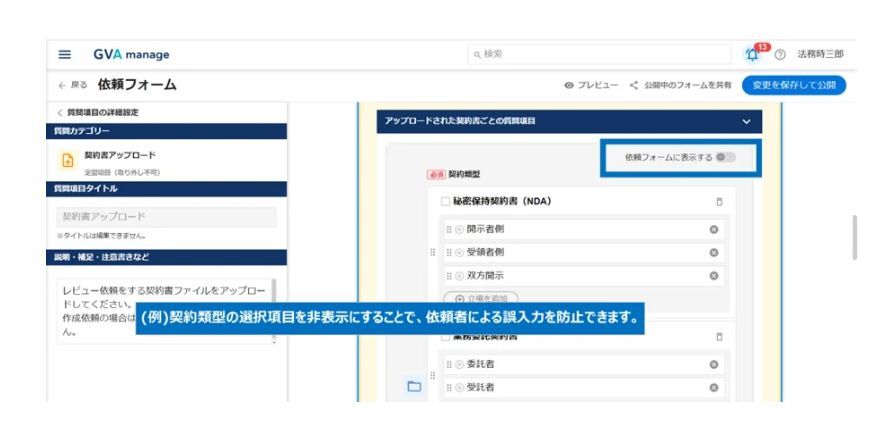Click the share icon beside 公開中のフォームを共有

[634, 85]
